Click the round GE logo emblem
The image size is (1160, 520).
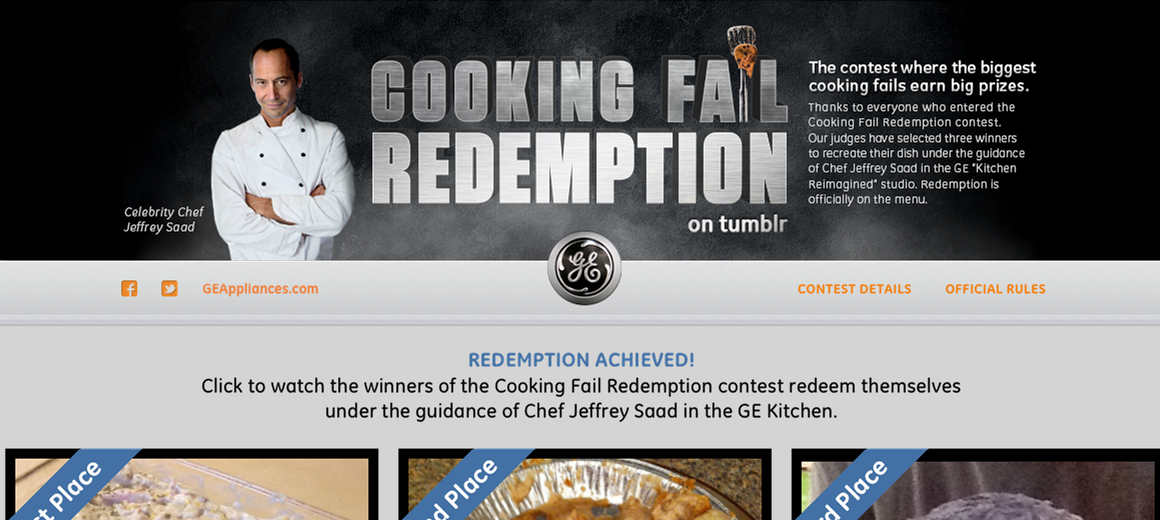(584, 268)
